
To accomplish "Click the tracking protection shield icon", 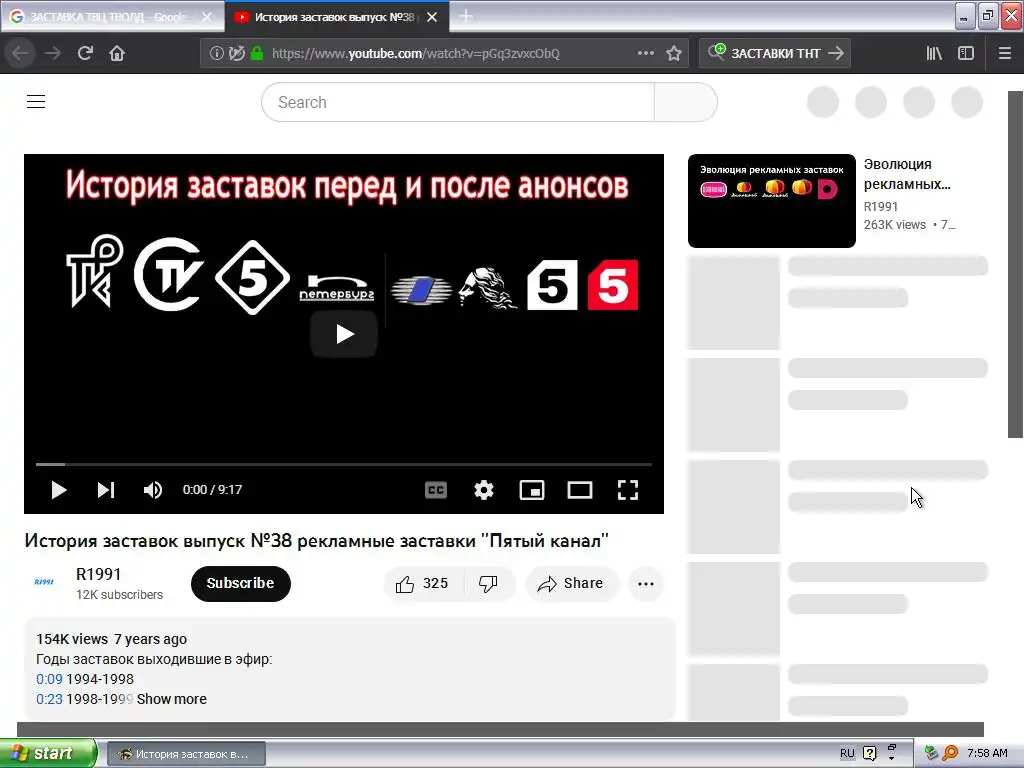I will (x=237, y=54).
